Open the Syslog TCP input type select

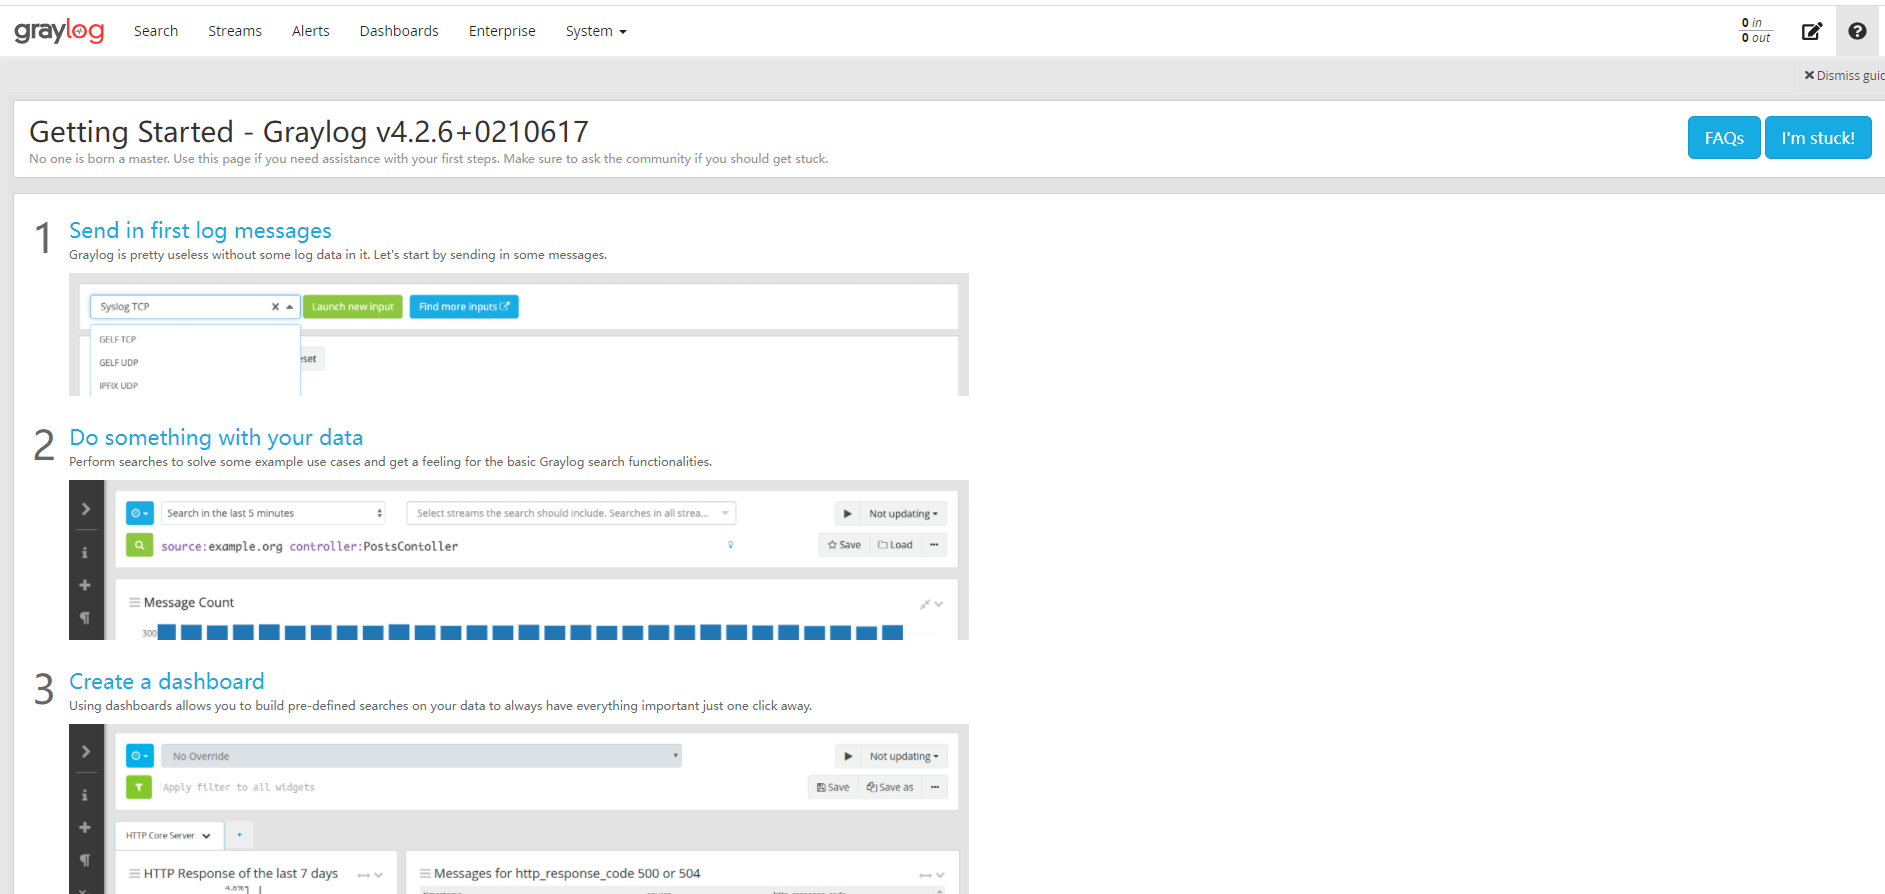[195, 307]
